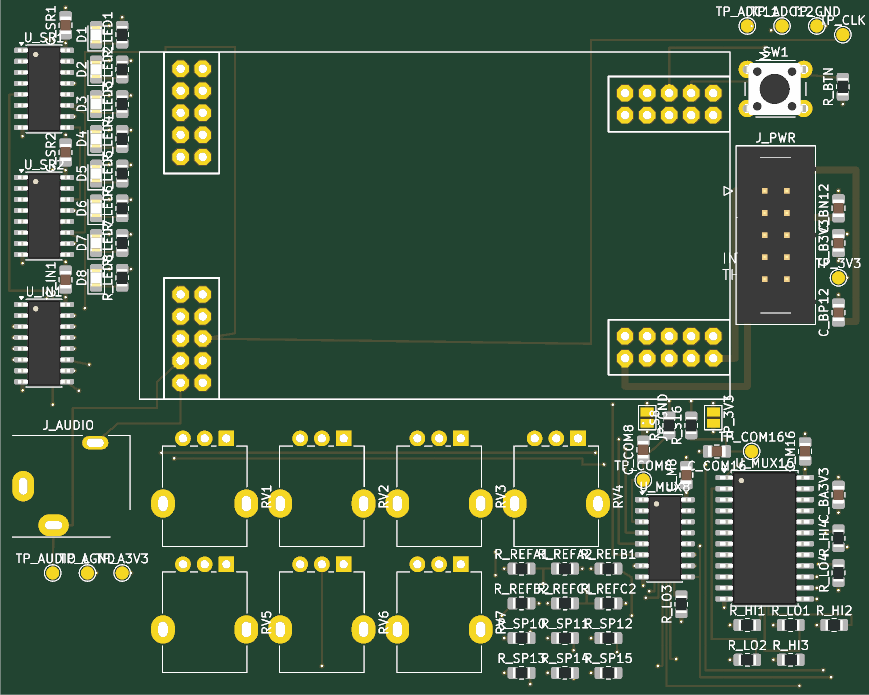Select the U_SR2 shift register chip
The height and width of the screenshot is (695, 869).
click(44, 216)
